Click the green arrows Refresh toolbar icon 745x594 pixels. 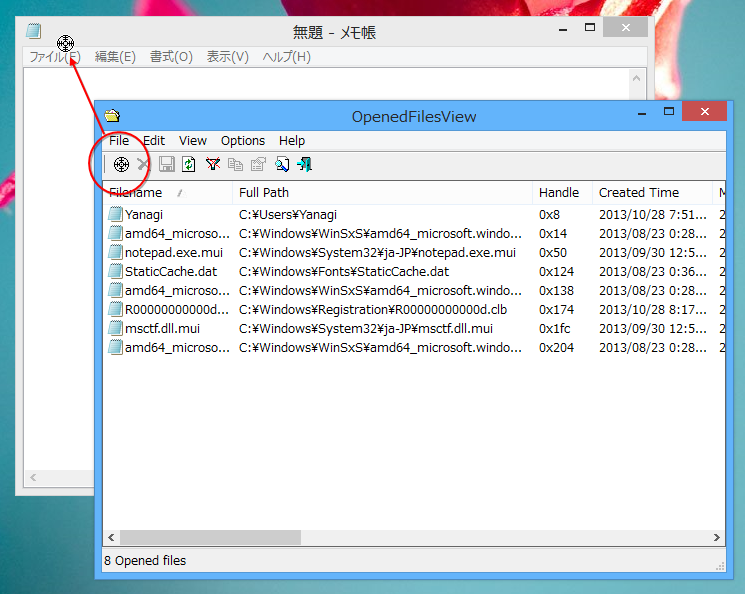(x=189, y=164)
